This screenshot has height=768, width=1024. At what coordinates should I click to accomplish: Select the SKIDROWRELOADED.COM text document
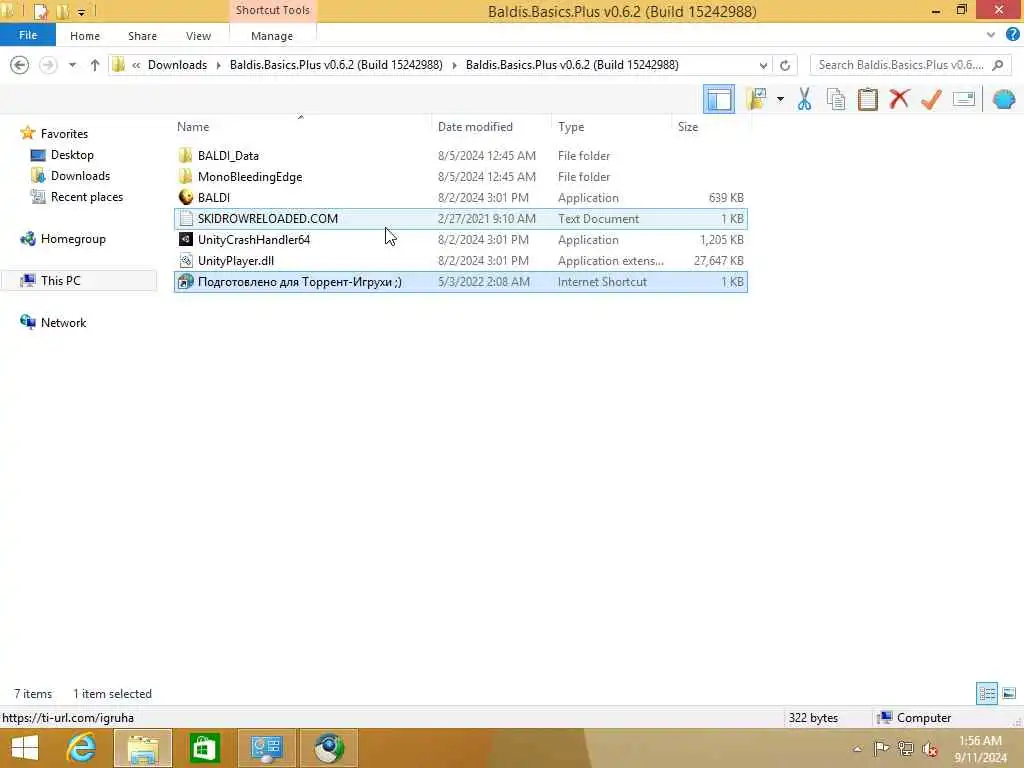point(460,219)
